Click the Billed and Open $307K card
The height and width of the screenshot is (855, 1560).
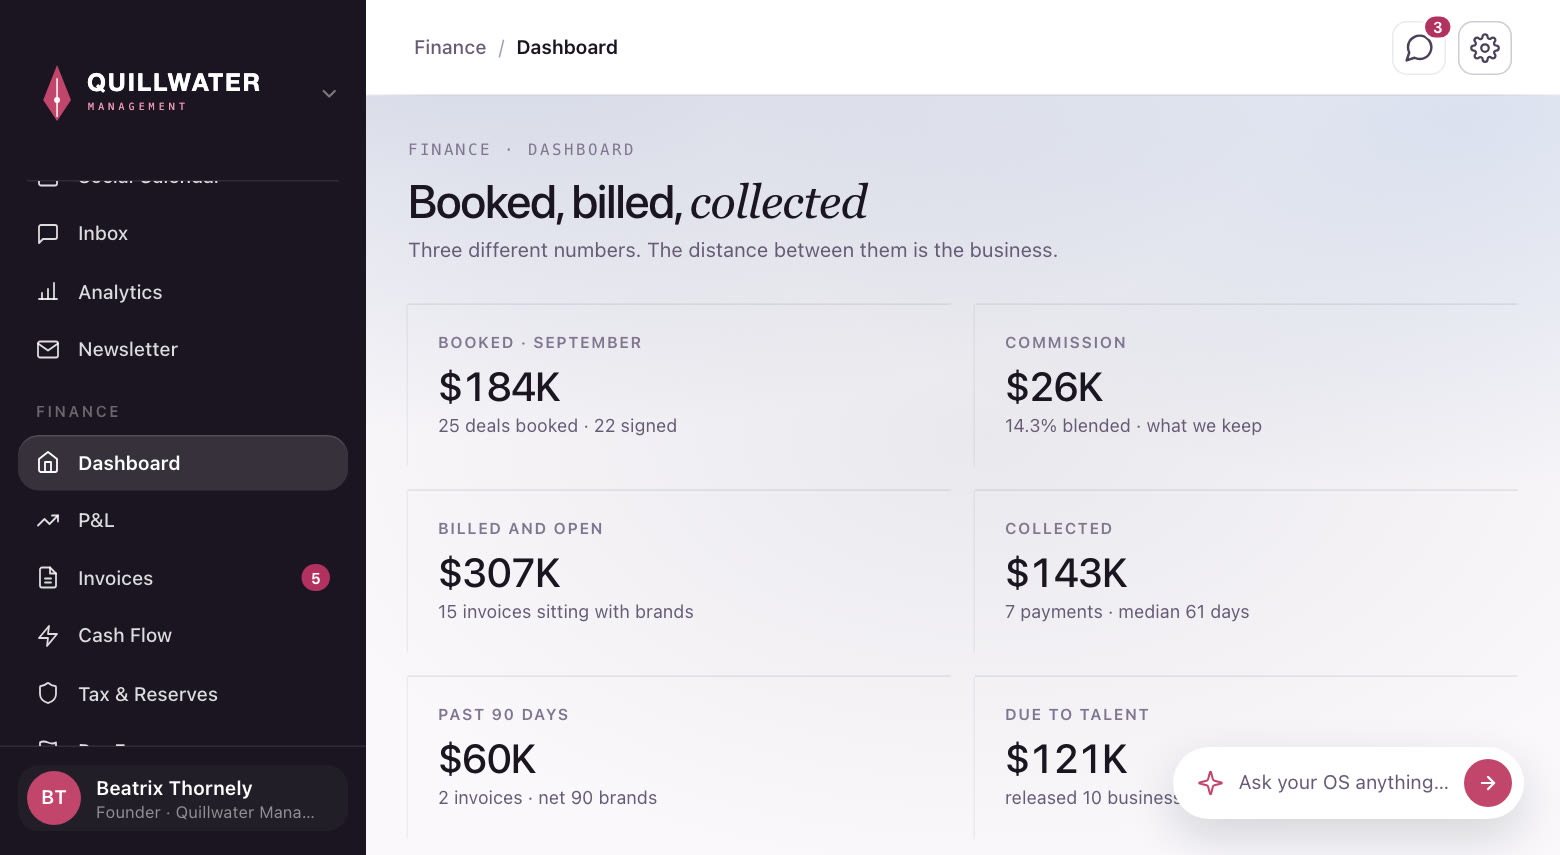pyautogui.click(x=679, y=571)
